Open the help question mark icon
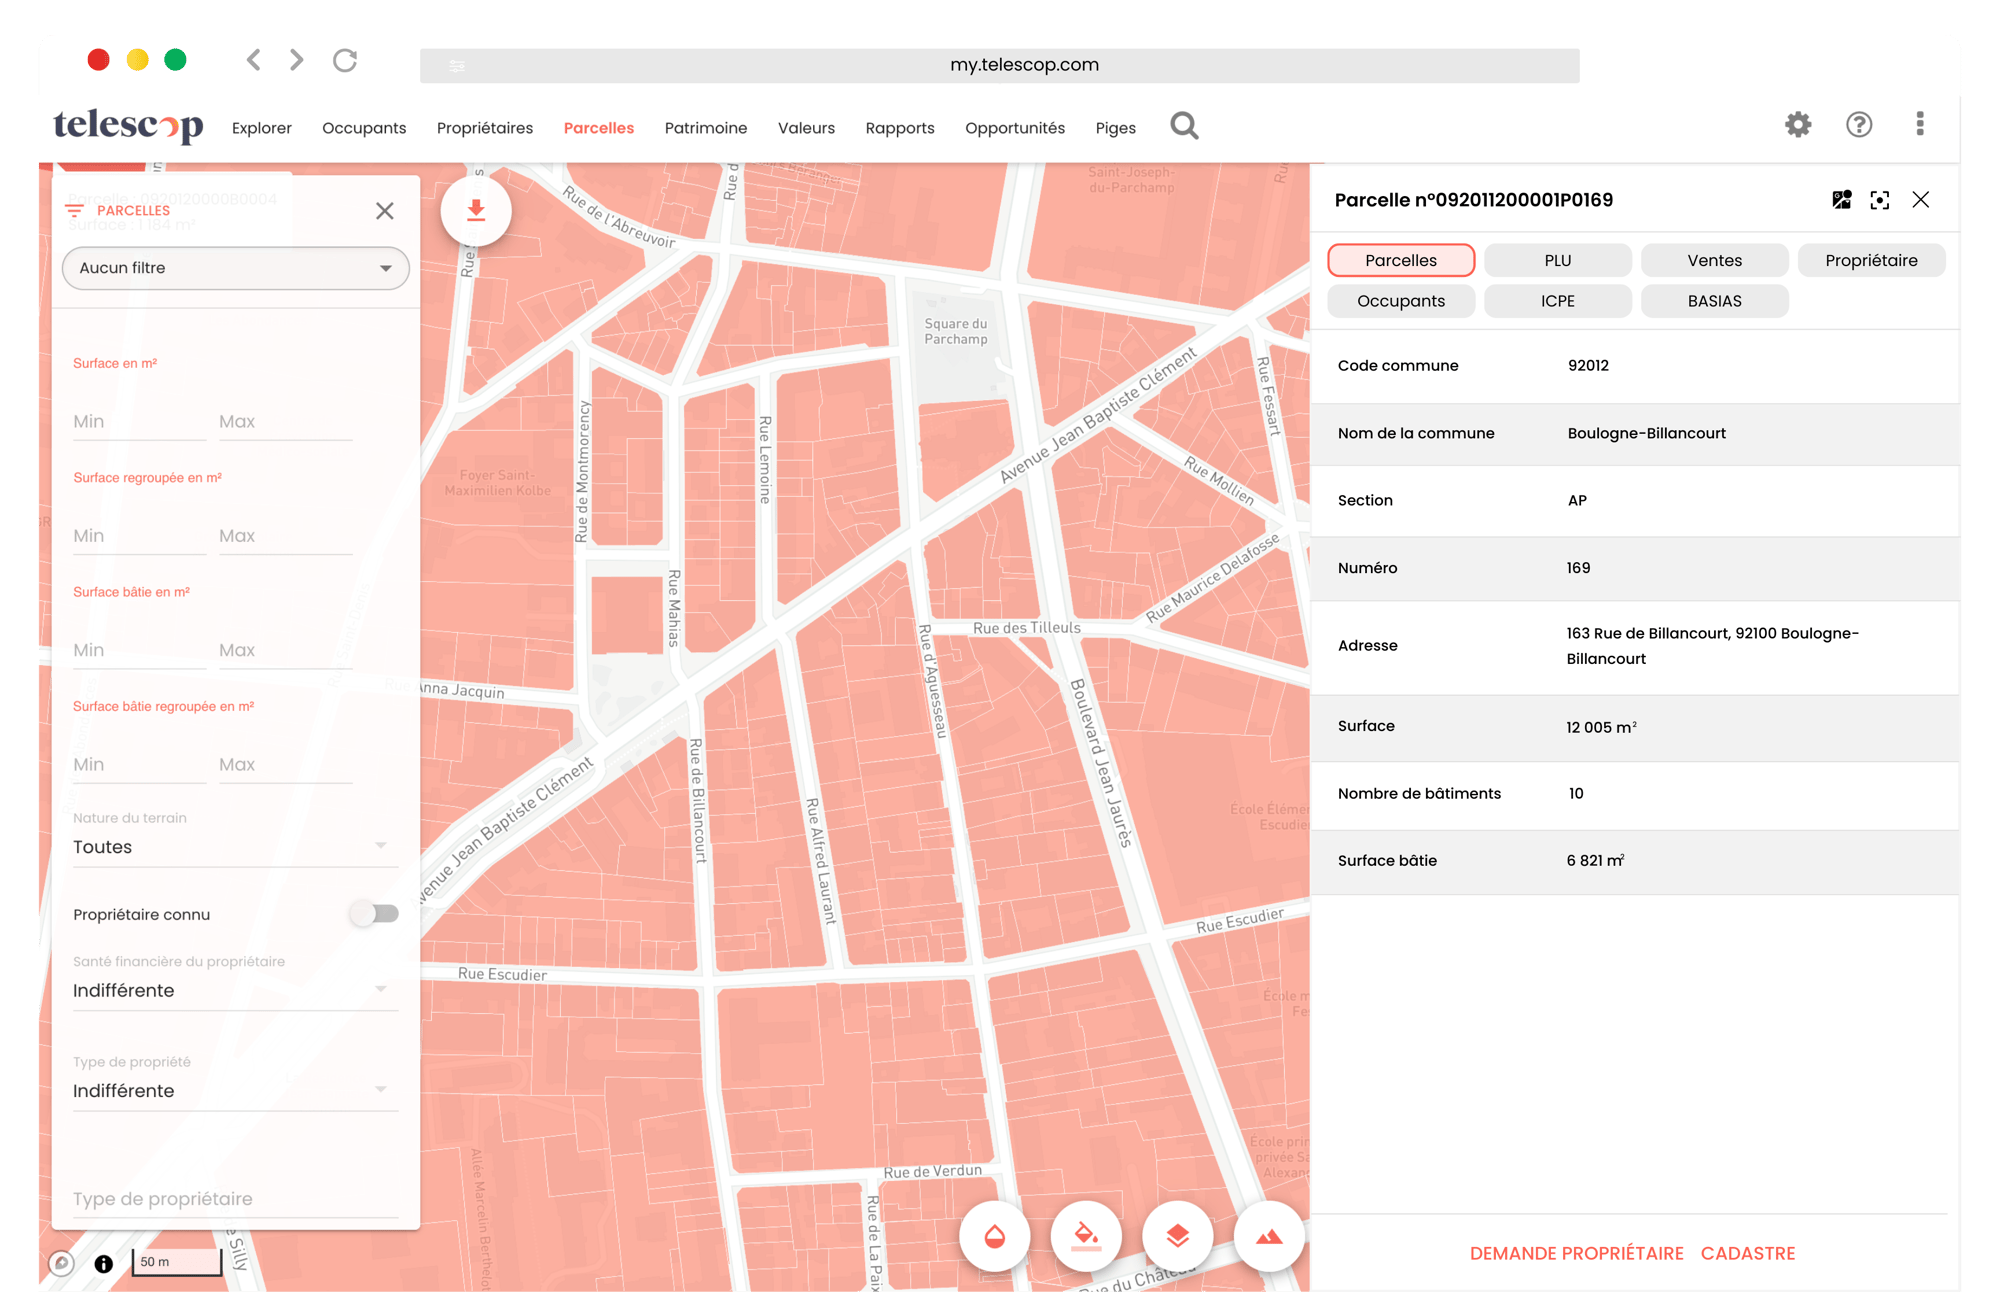 pyautogui.click(x=1858, y=125)
